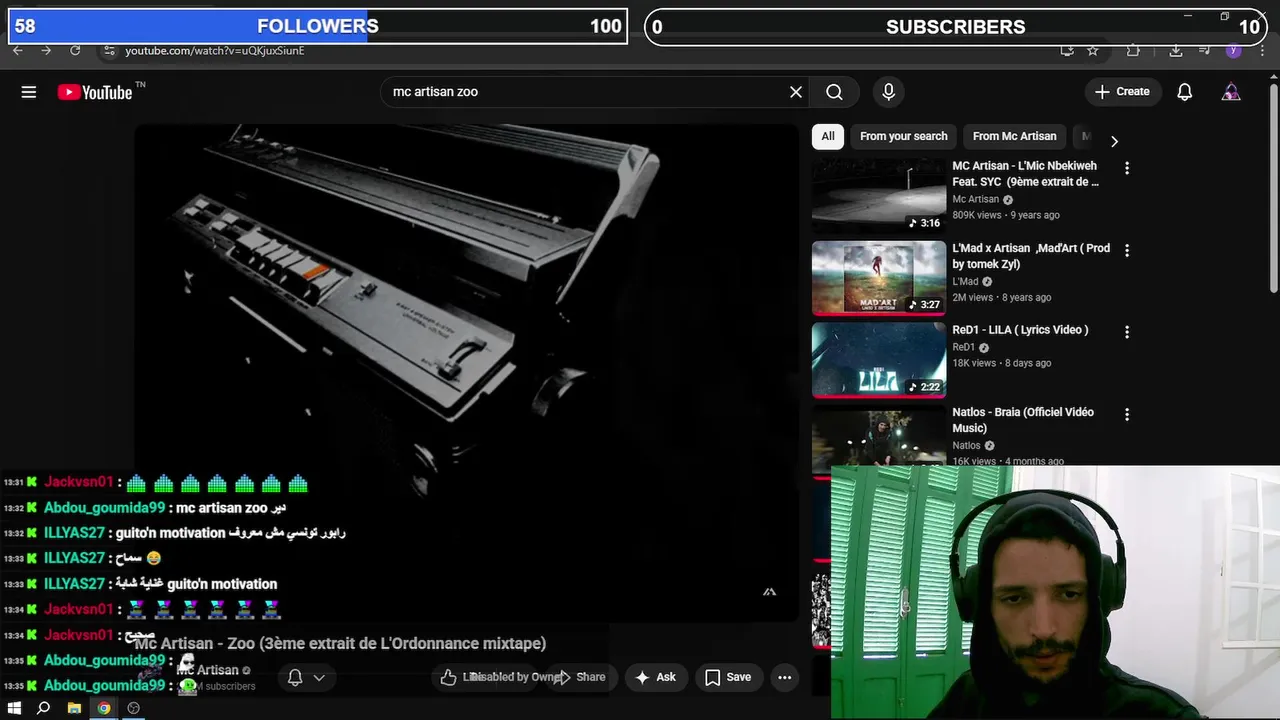Open the browser downloads icon
Viewport: 1280px width, 720px height.
point(1176,51)
